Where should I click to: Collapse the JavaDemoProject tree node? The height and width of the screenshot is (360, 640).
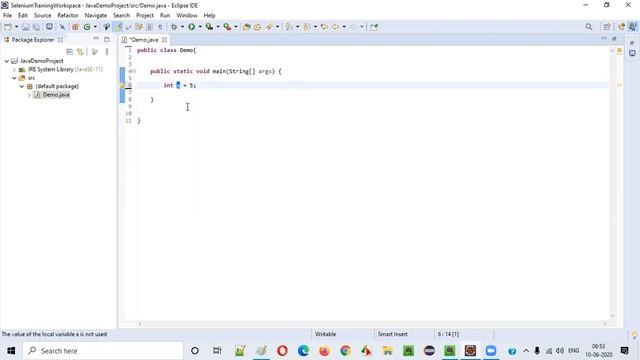[7, 61]
